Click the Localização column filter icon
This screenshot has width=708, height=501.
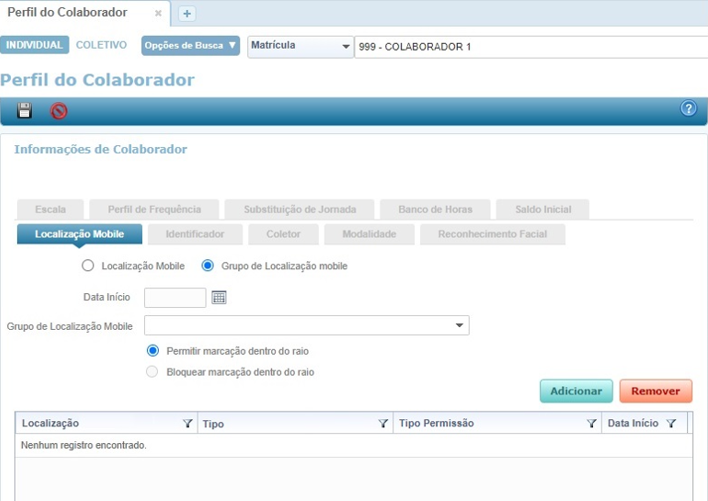(x=188, y=423)
